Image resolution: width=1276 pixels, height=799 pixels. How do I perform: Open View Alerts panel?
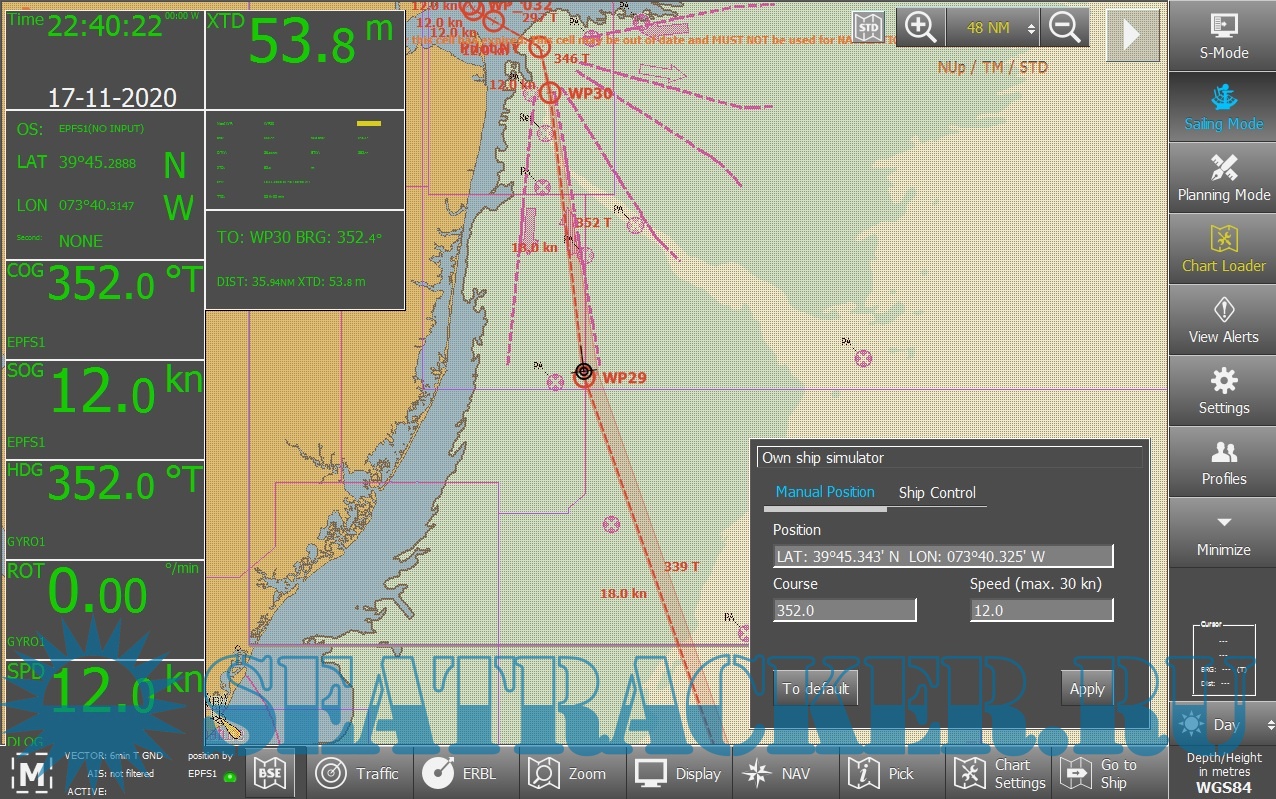coord(1223,320)
